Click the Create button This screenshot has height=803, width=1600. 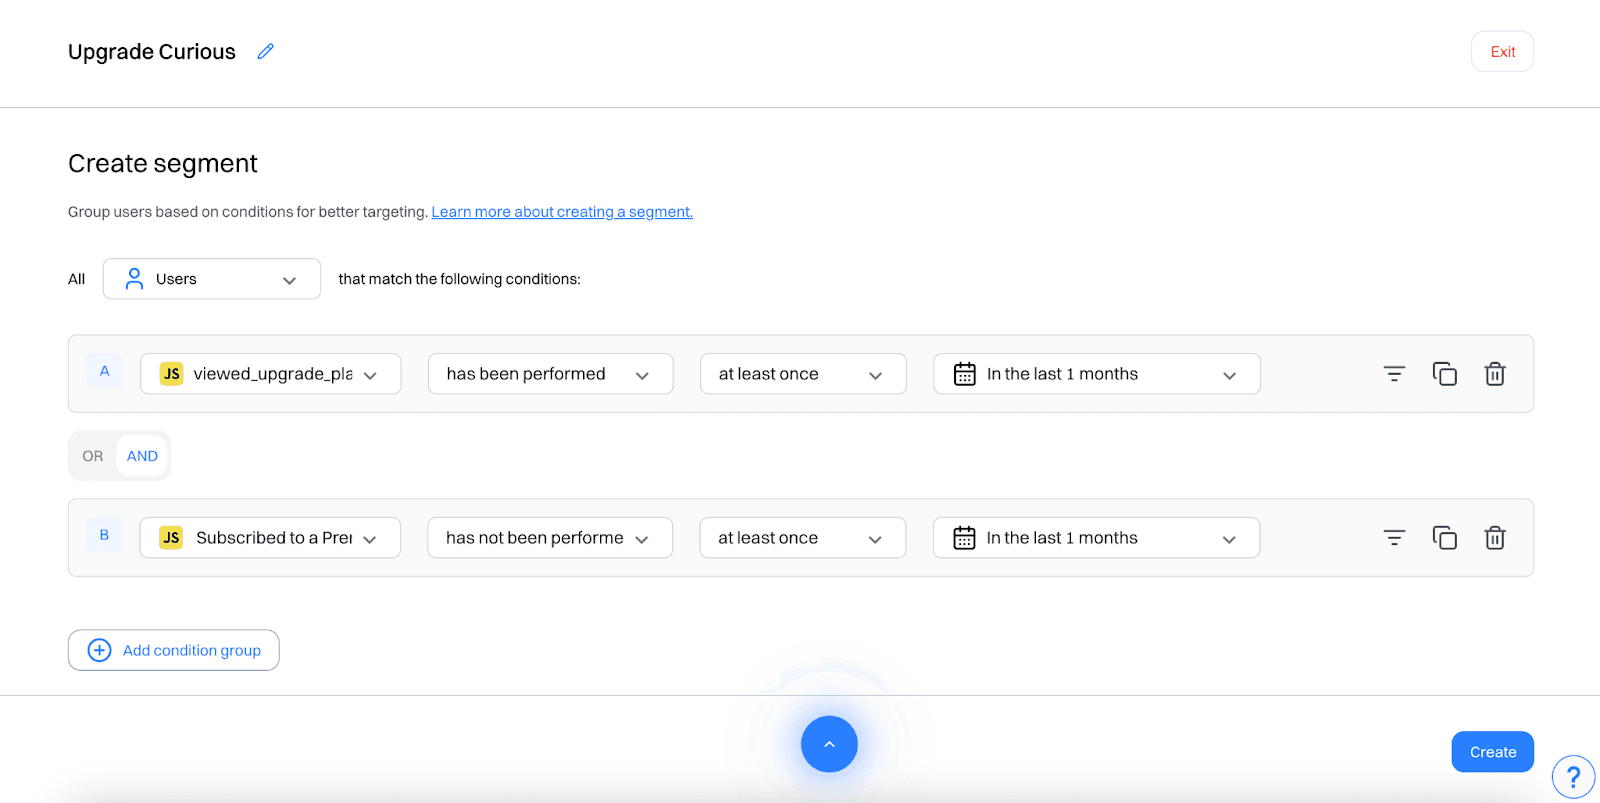(x=1492, y=752)
